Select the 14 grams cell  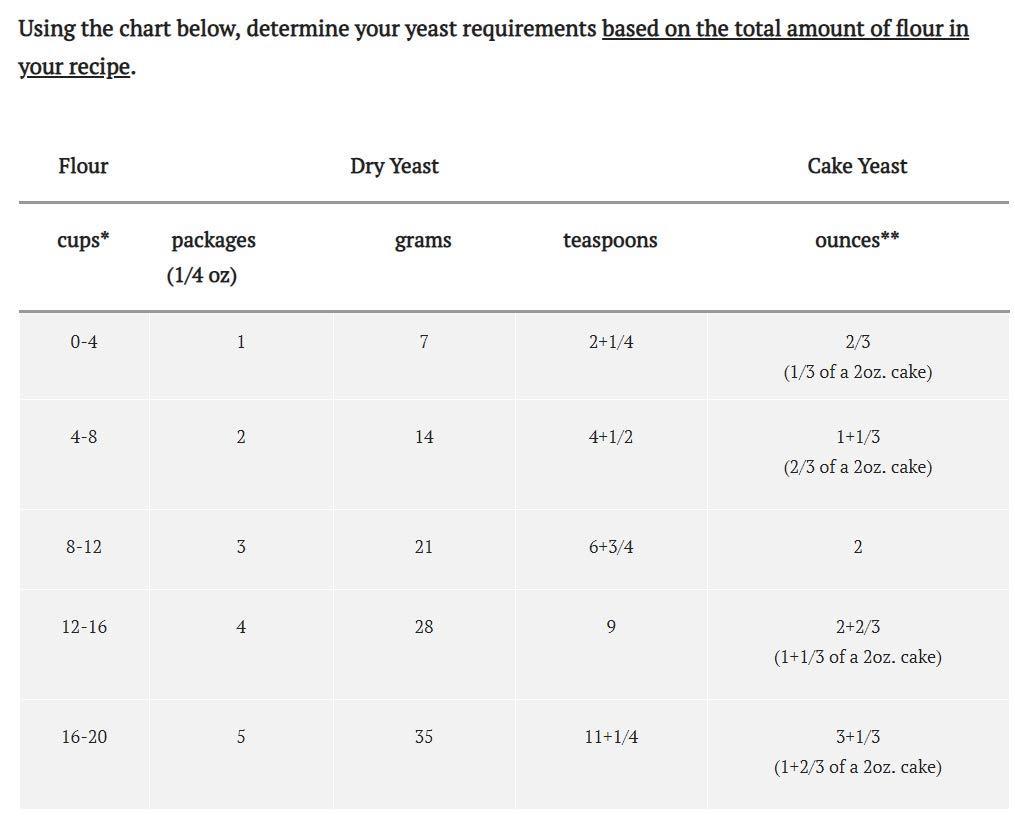(424, 437)
